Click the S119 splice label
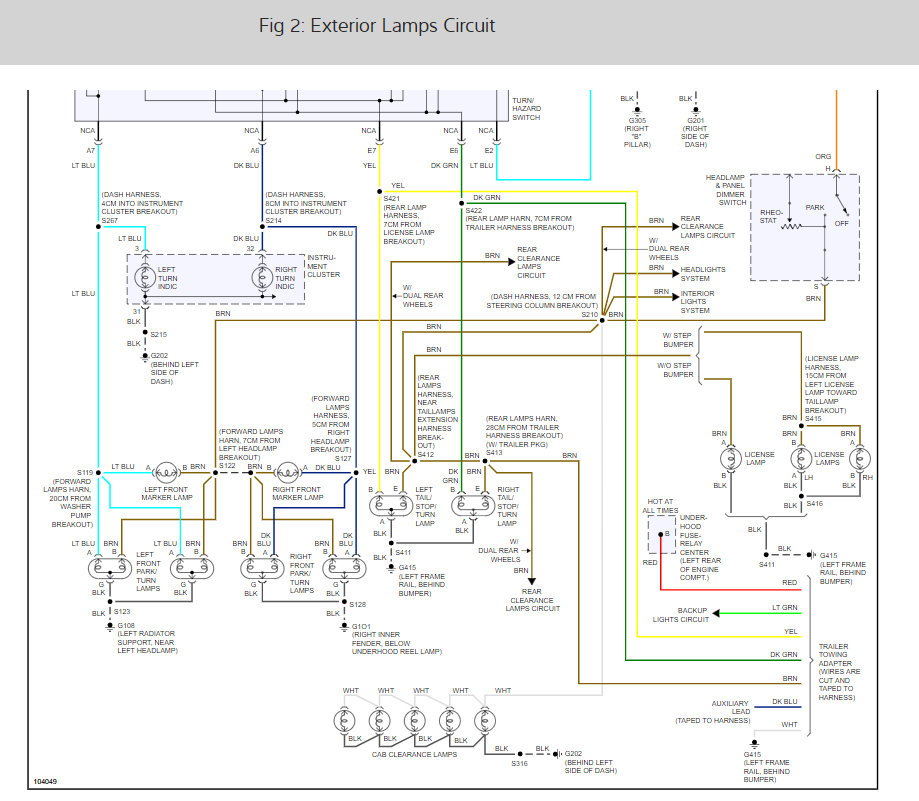919x801 pixels. pyautogui.click(x=85, y=472)
